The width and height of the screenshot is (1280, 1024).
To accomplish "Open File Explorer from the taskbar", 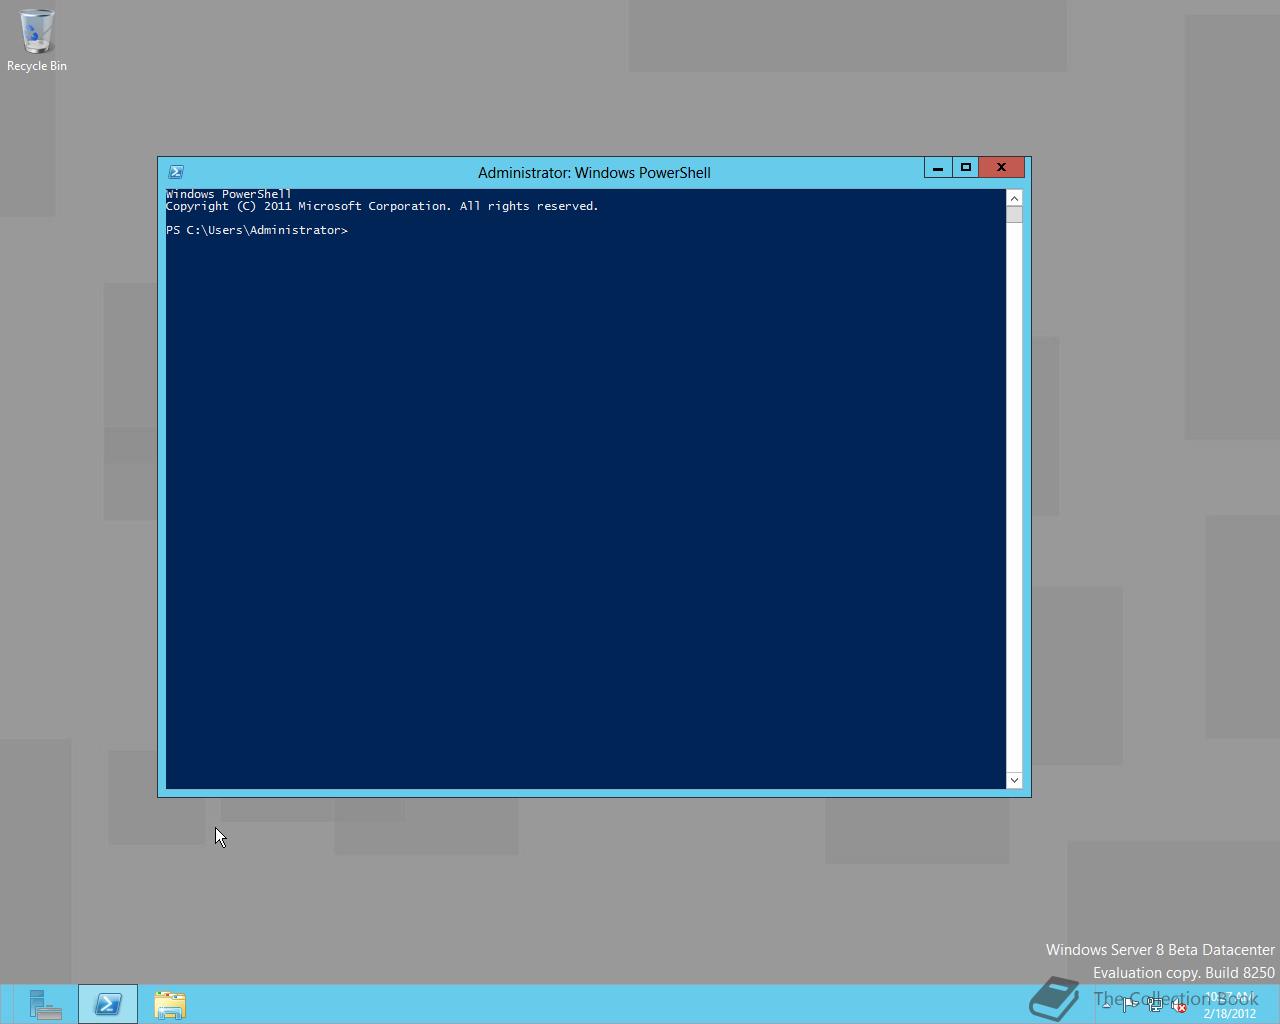I will coord(170,1005).
